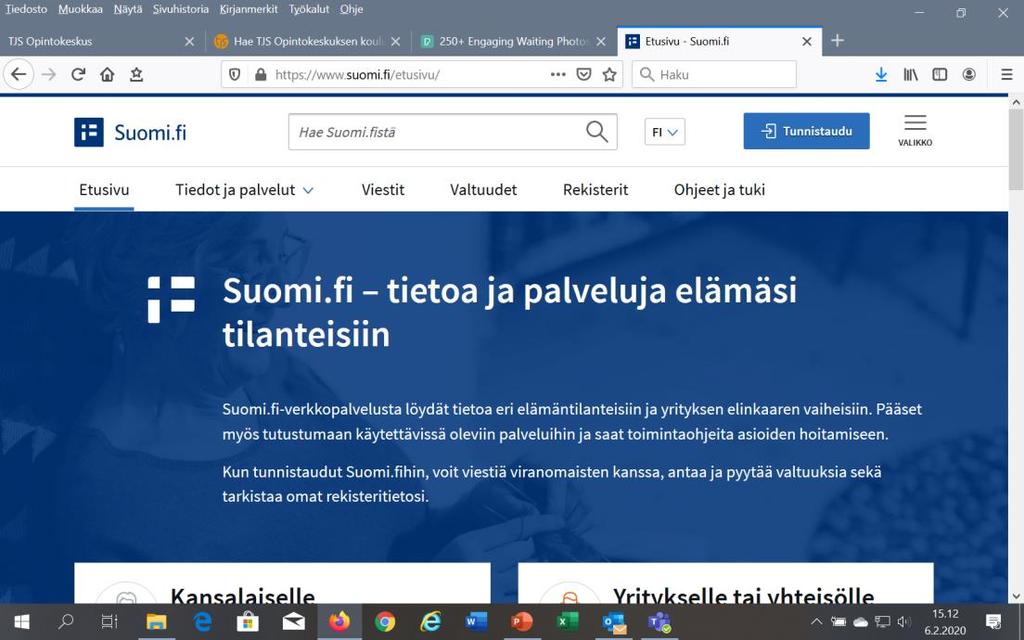Open the Firefox home page icon
Screen dimensions: 1024x640
(107, 74)
